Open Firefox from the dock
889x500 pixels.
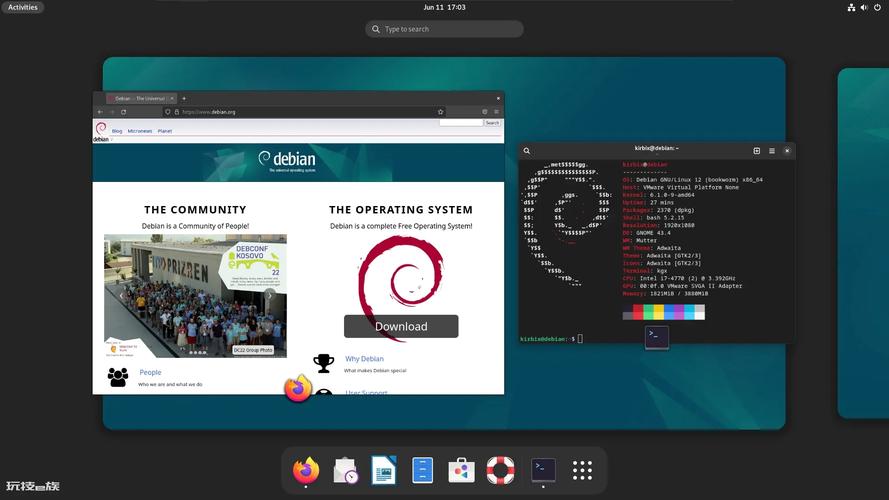tap(306, 470)
